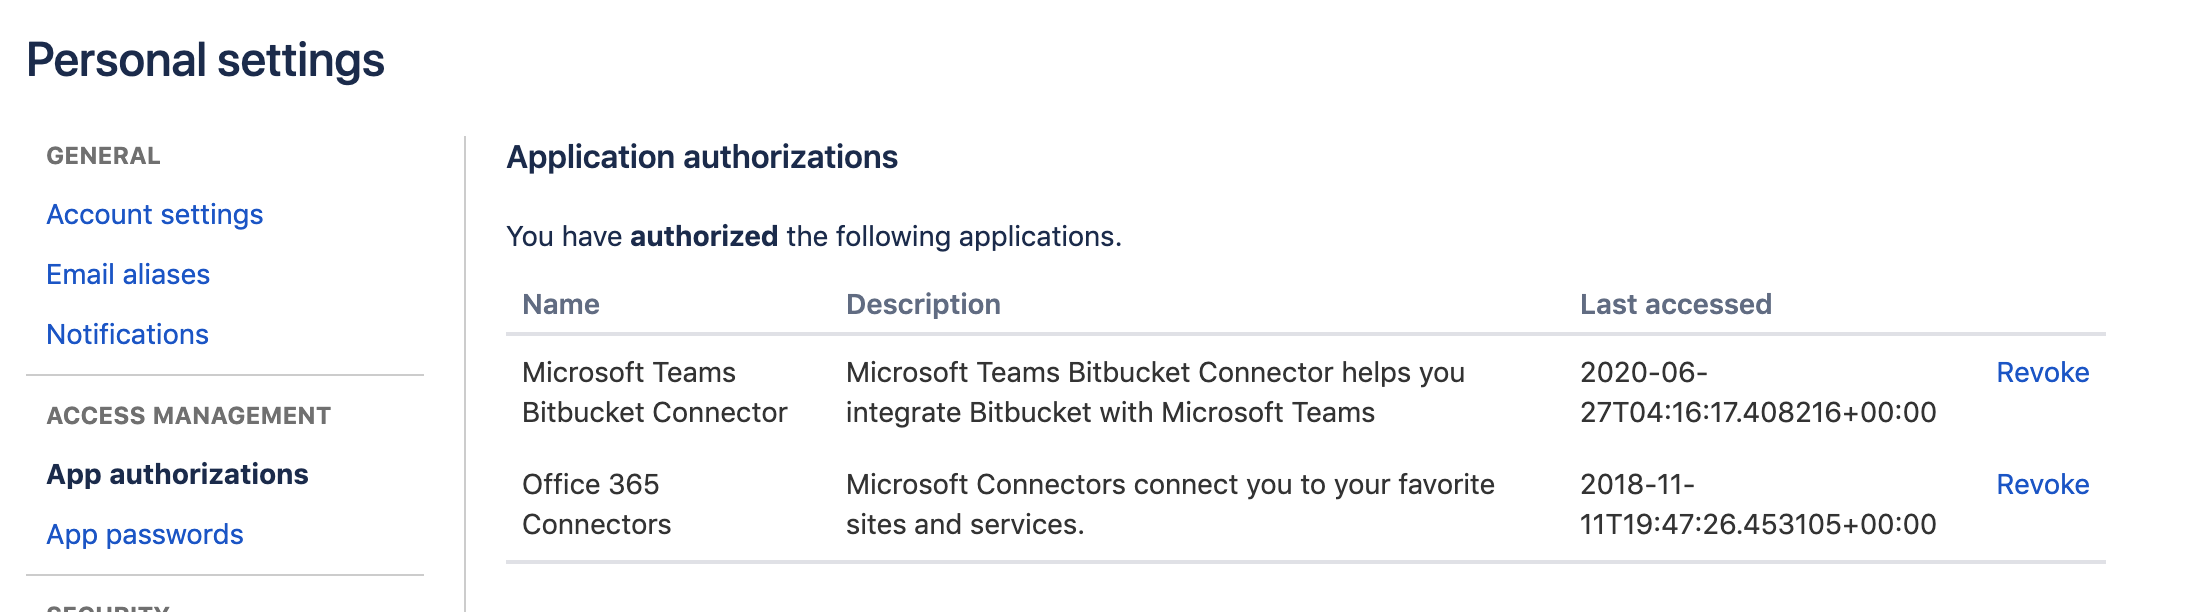The height and width of the screenshot is (612, 2212).
Task: Click the Description column header
Action: click(x=923, y=304)
